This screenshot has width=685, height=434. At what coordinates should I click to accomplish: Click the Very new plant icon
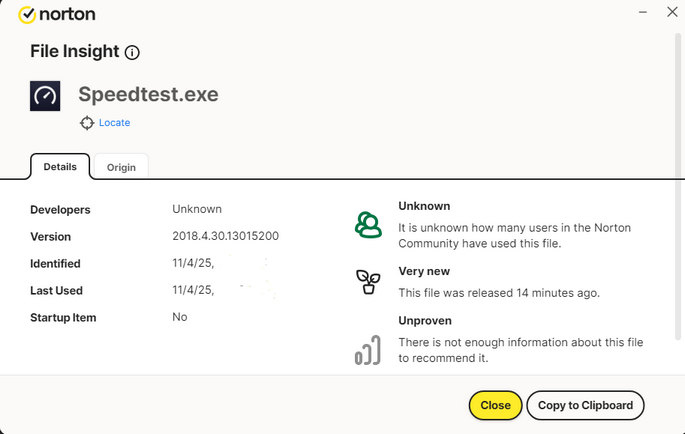[x=368, y=282]
